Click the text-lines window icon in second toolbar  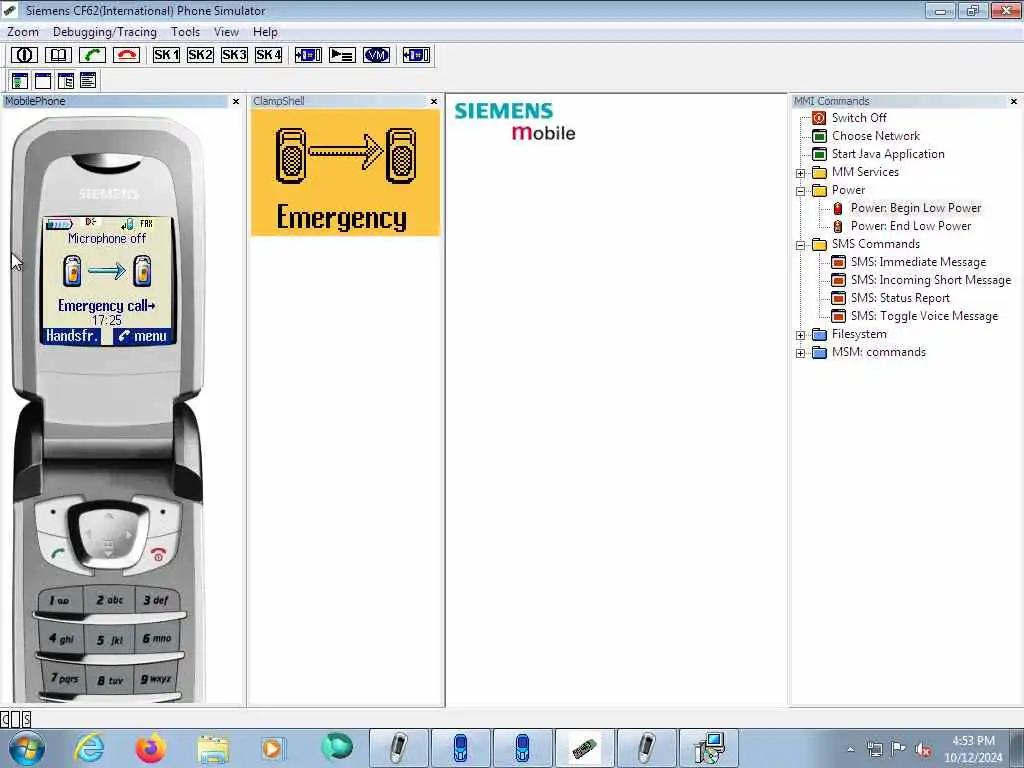tap(88, 80)
